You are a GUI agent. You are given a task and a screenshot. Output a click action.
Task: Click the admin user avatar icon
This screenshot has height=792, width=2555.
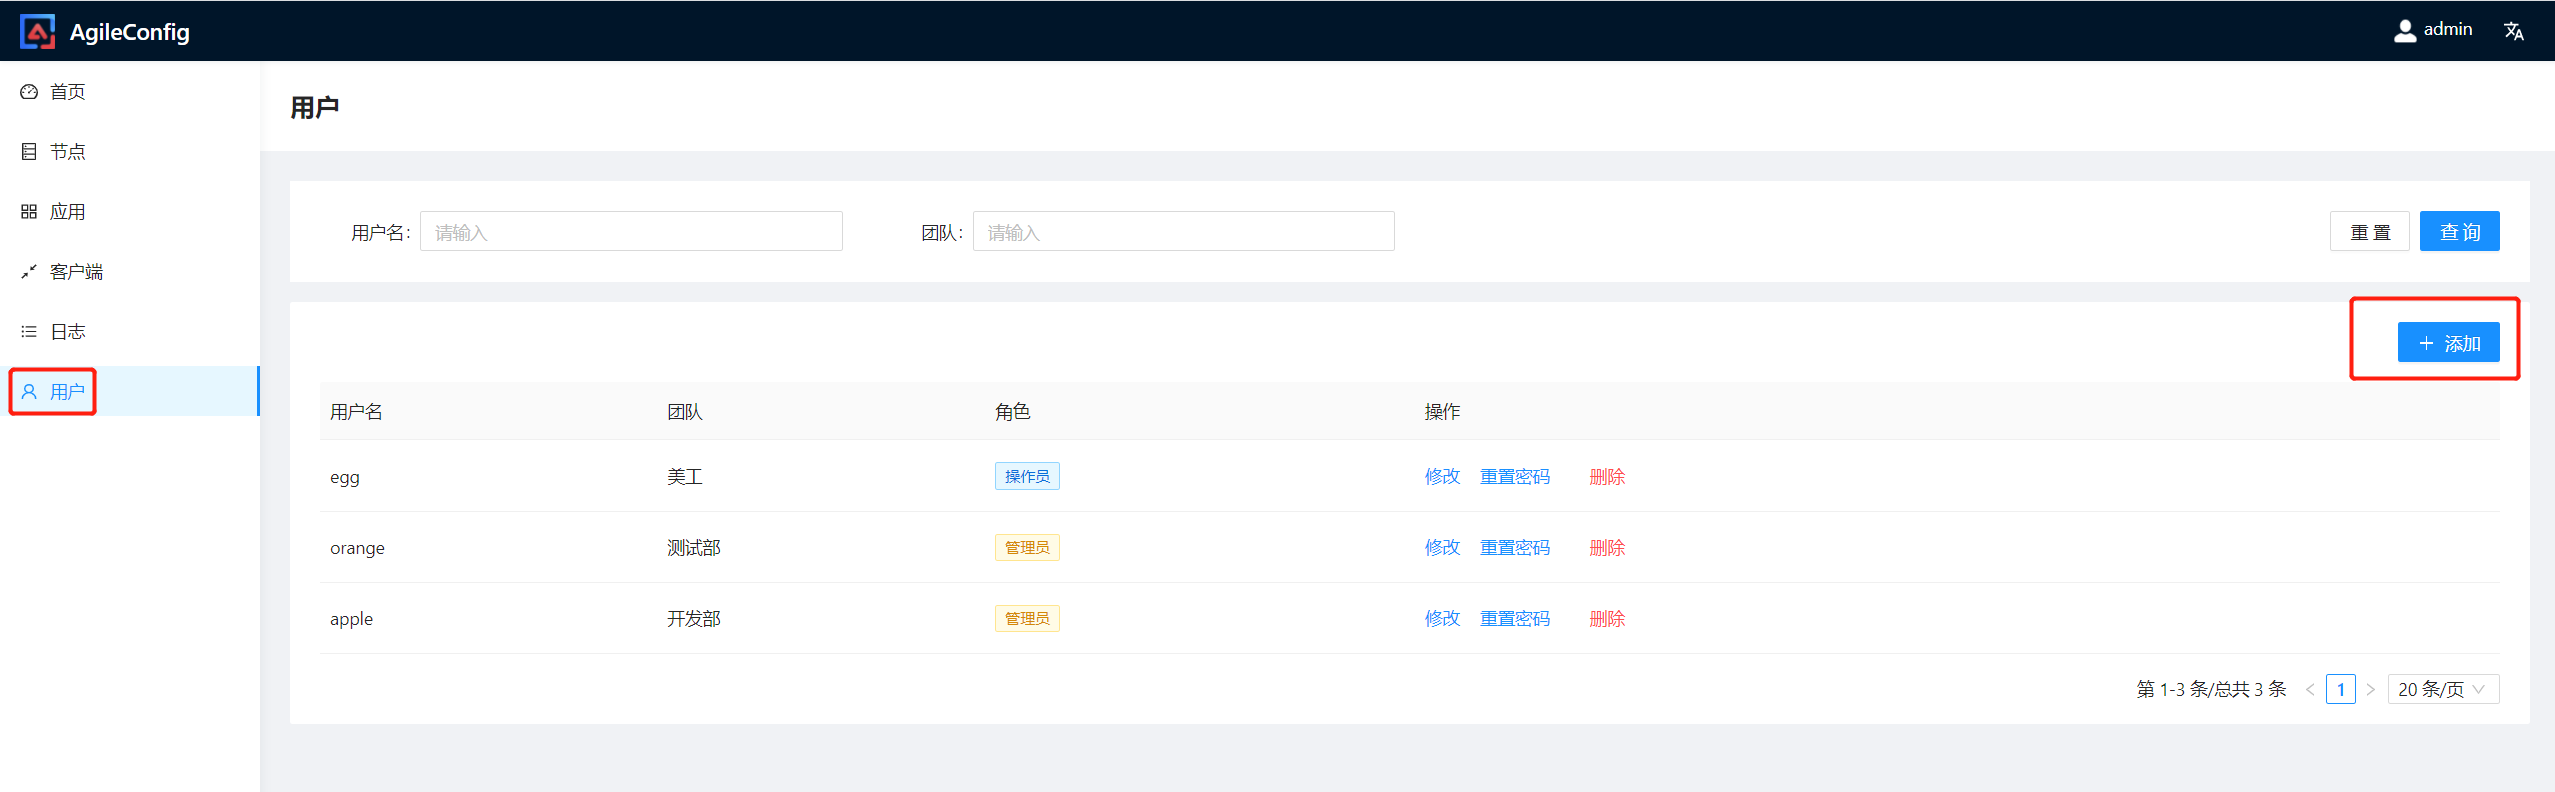(2404, 31)
